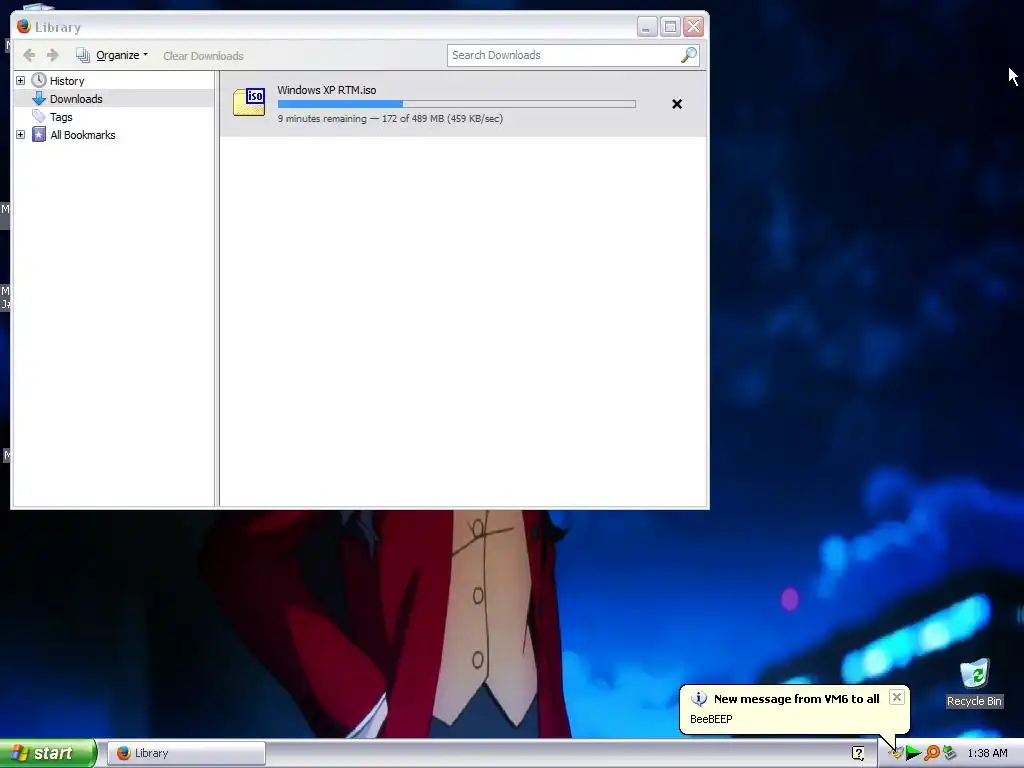This screenshot has height=768, width=1024.
Task: Click the safely remove hardware tray icon
Action: point(949,754)
